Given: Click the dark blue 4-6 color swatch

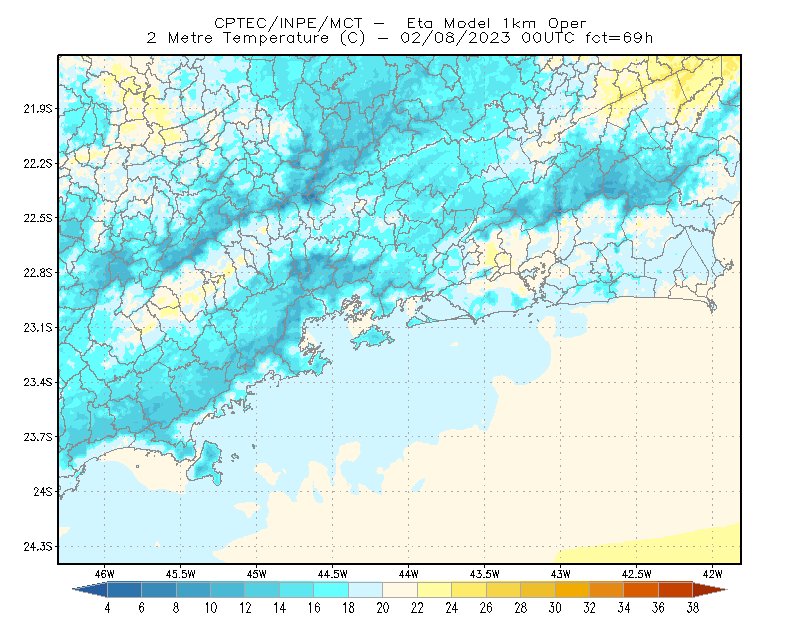Looking at the screenshot, I should 124,589.
